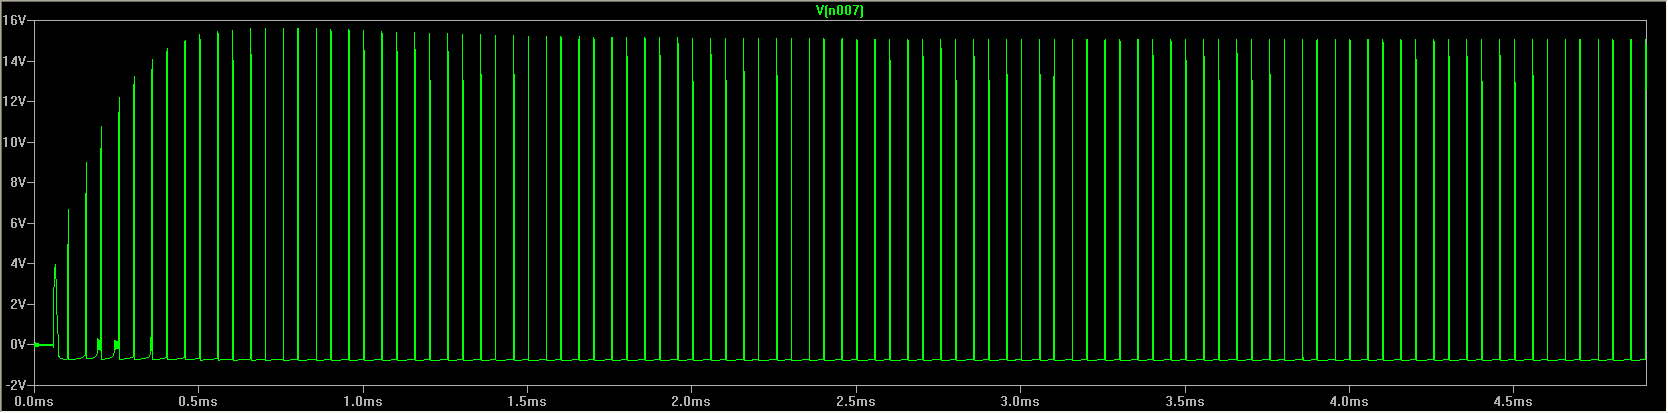Click the 6V vertical axis label
This screenshot has height=413, width=1668.
coord(18,223)
